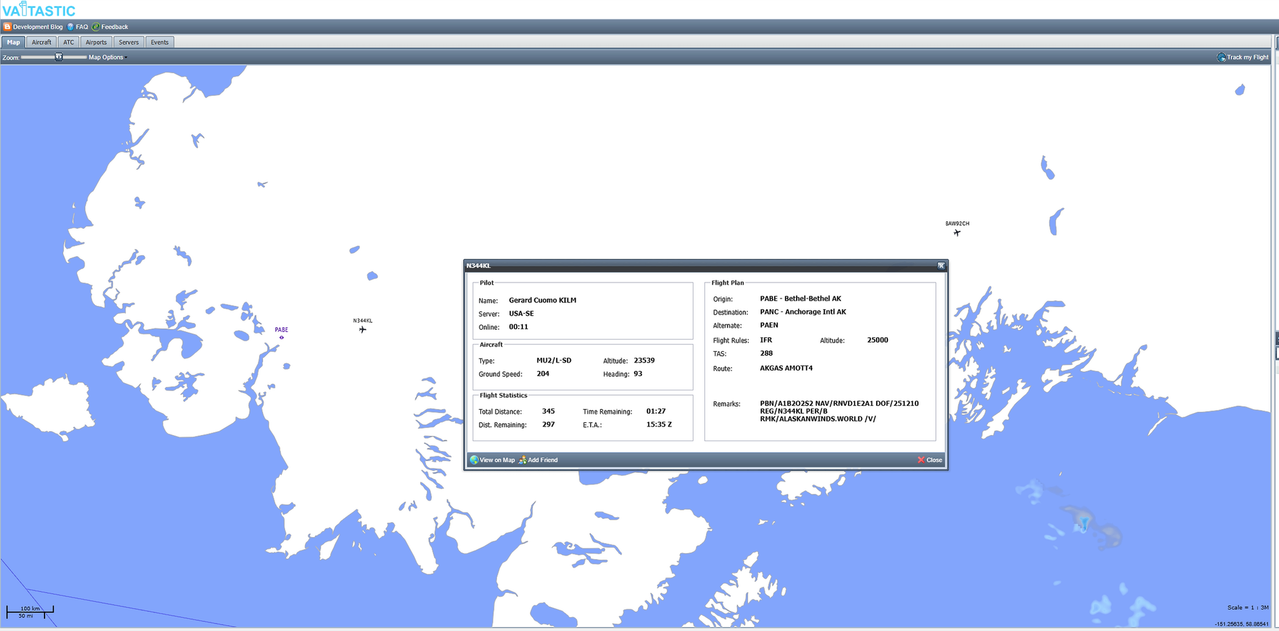1279x631 pixels.
Task: Close the N344KL dialog with Close button
Action: (930, 460)
